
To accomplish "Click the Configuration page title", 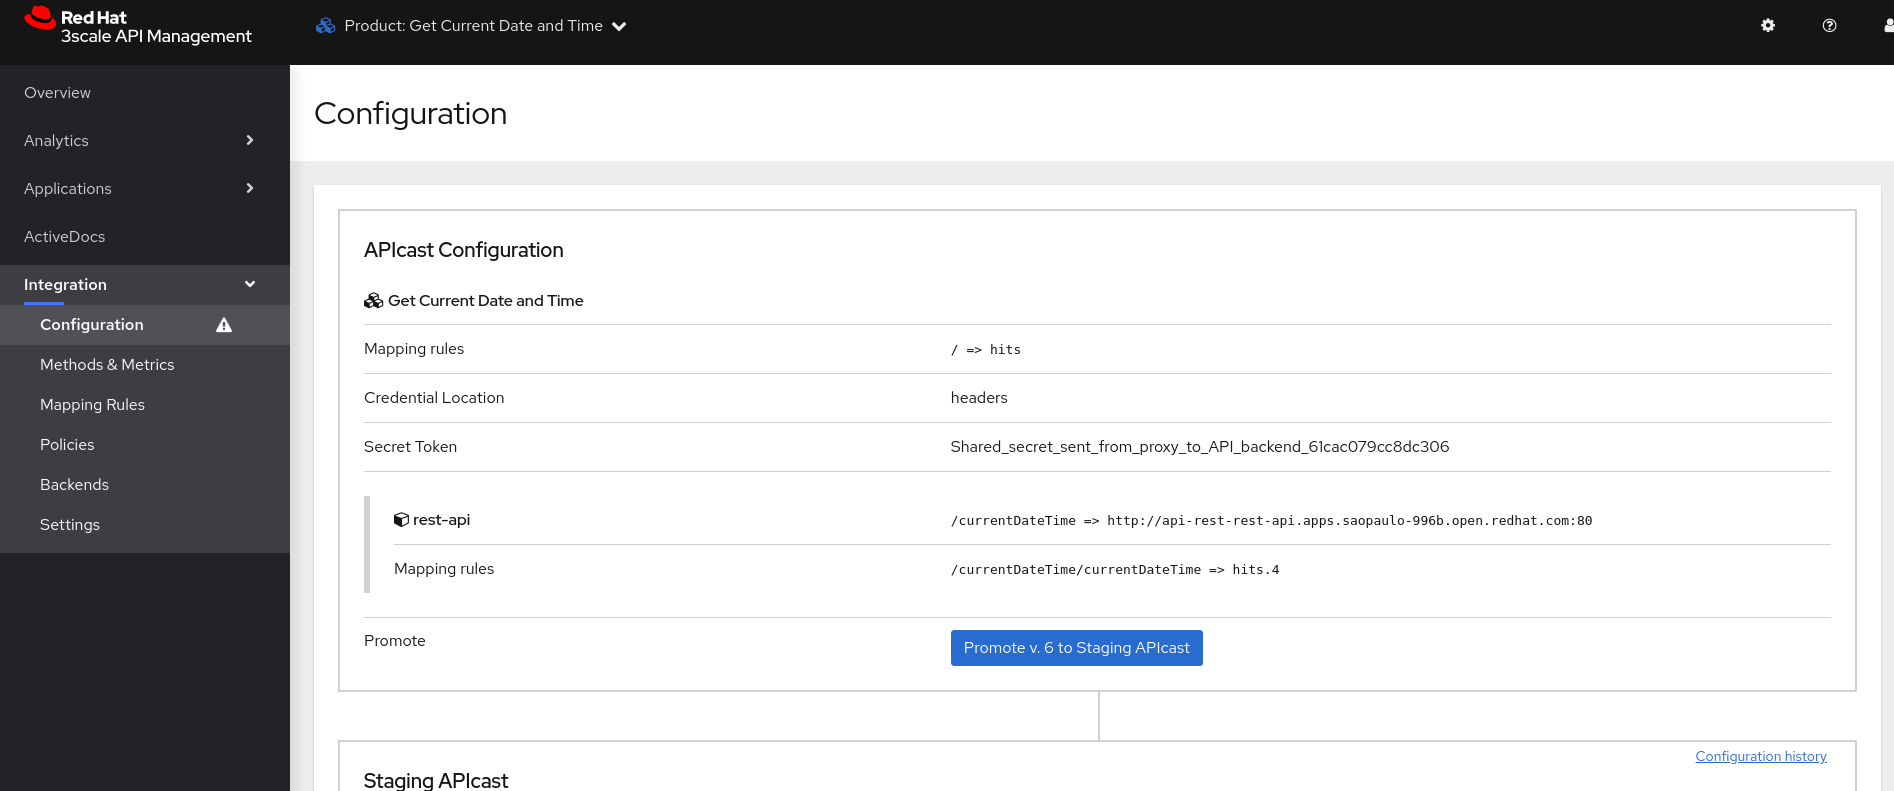I will point(410,114).
